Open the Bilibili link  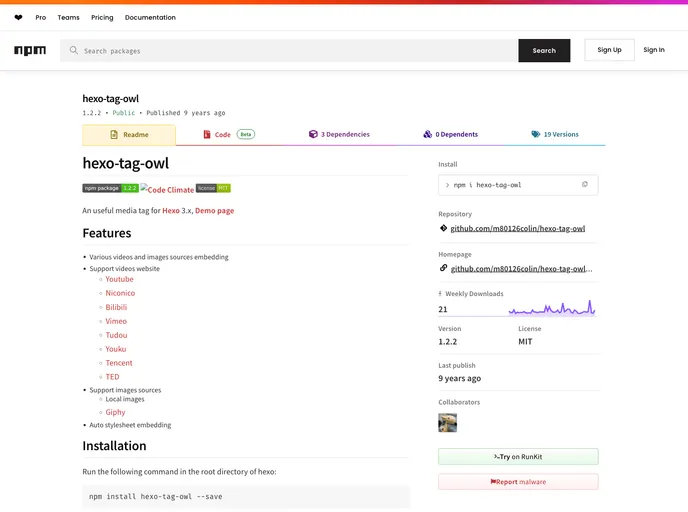tap(116, 307)
